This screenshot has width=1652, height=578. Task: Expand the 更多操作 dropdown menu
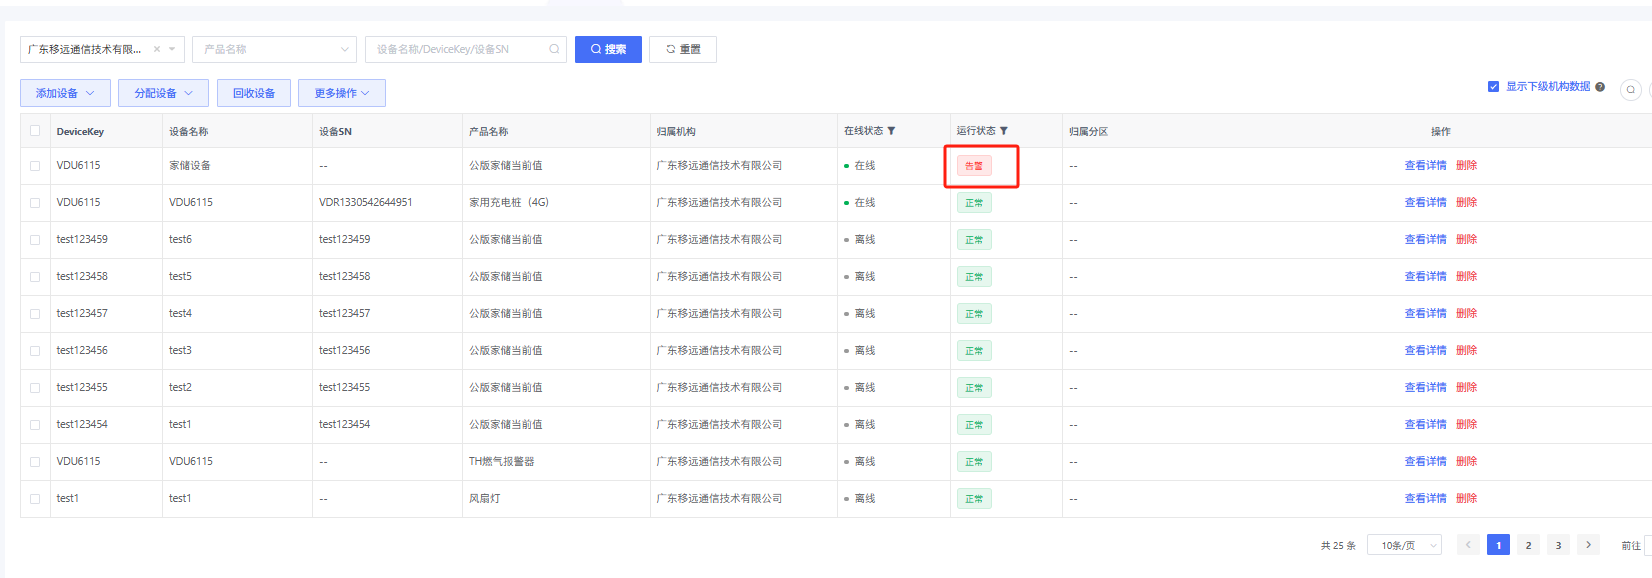coord(342,93)
